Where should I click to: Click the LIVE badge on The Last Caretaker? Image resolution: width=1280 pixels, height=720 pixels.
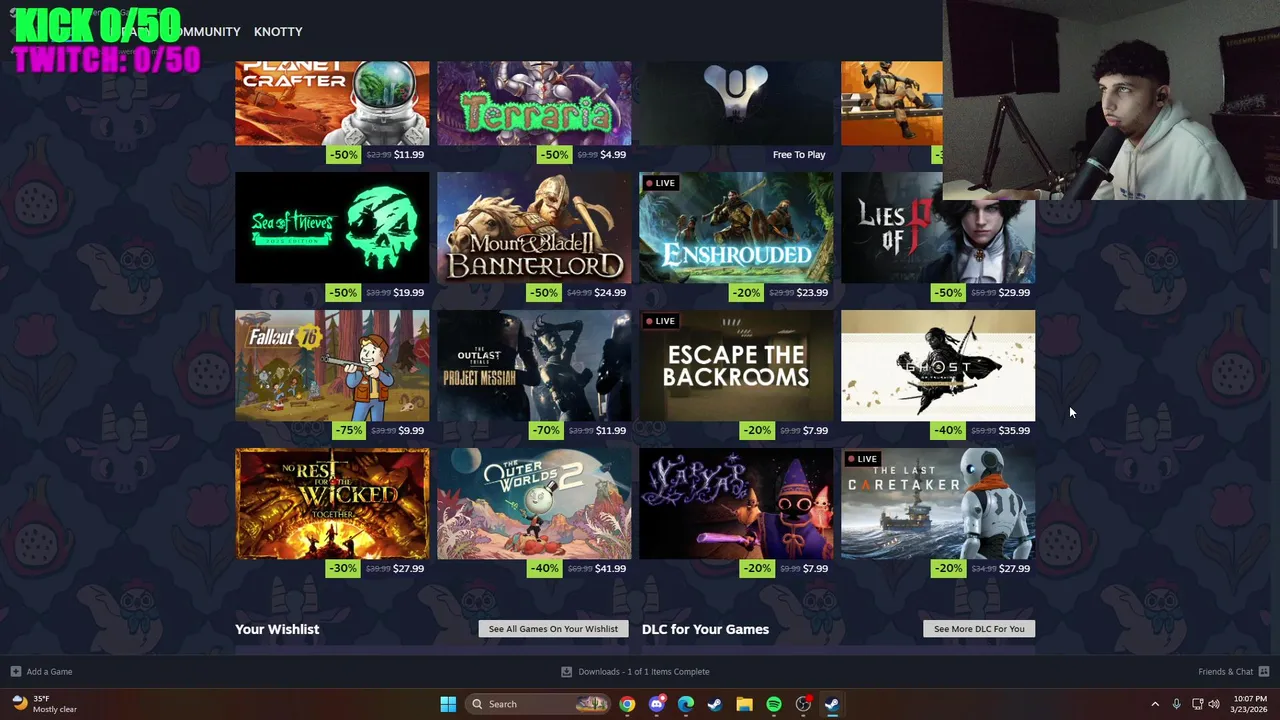tap(862, 459)
